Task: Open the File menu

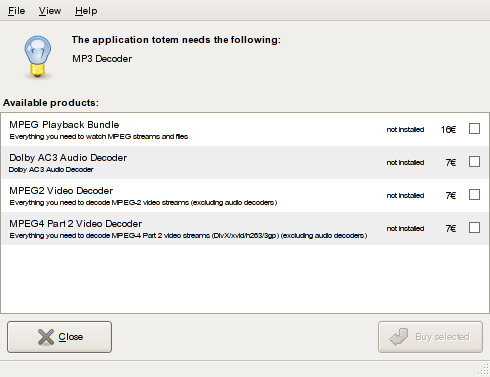Action: point(16,11)
